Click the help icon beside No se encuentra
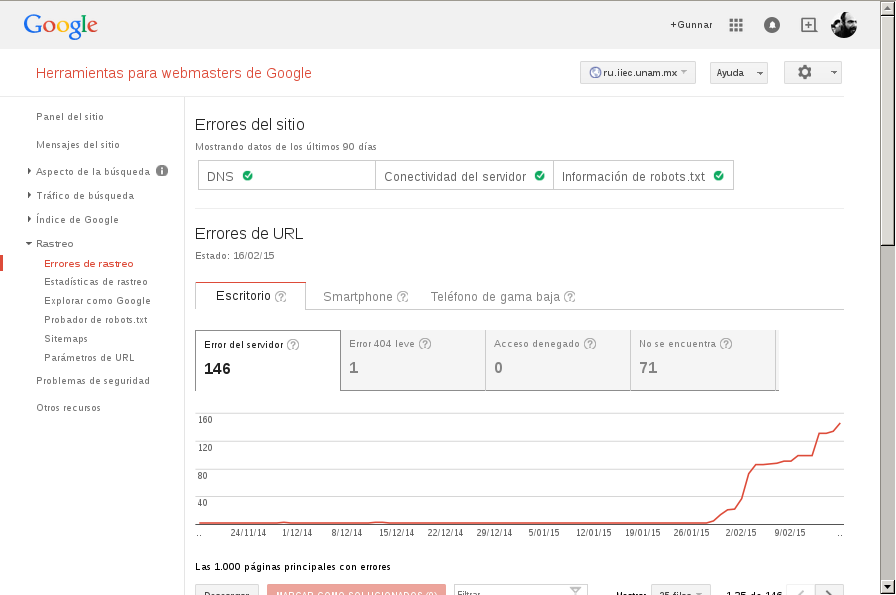Viewport: 896px width, 595px height. pos(726,344)
